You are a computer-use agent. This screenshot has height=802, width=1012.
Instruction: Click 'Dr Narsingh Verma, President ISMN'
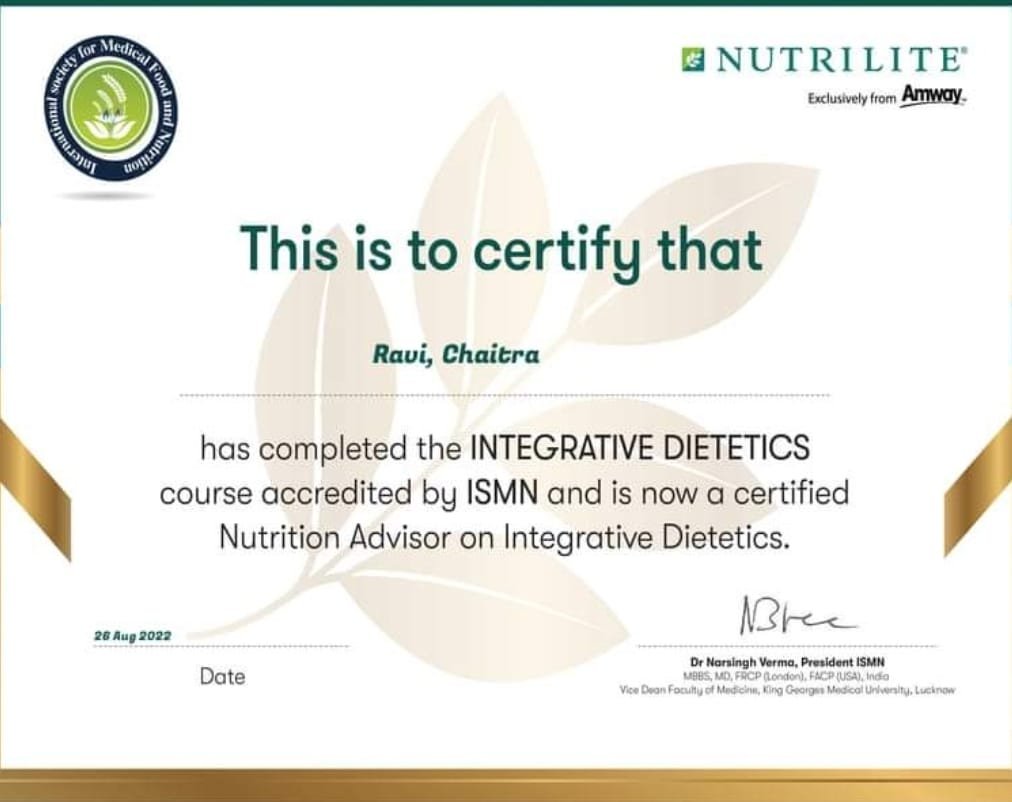tap(787, 662)
